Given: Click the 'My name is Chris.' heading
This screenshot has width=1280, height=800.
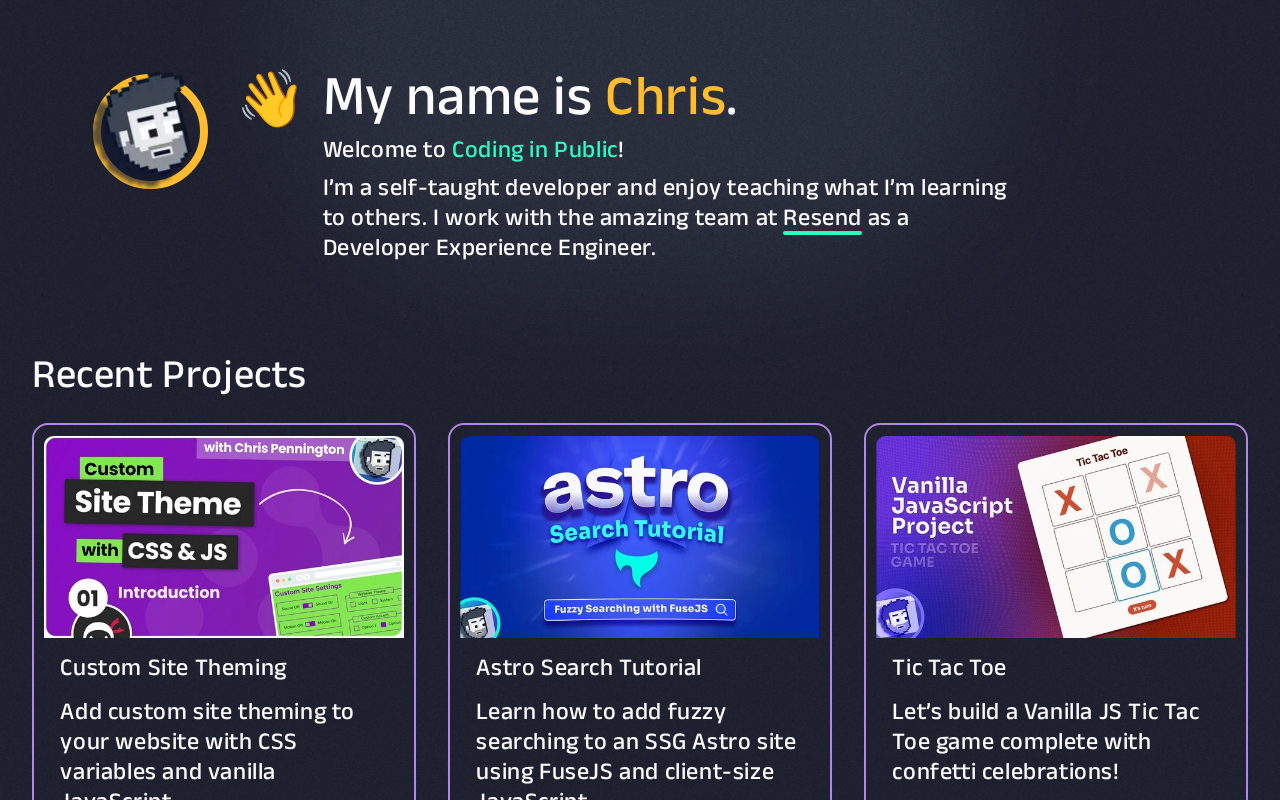Looking at the screenshot, I should click(530, 97).
